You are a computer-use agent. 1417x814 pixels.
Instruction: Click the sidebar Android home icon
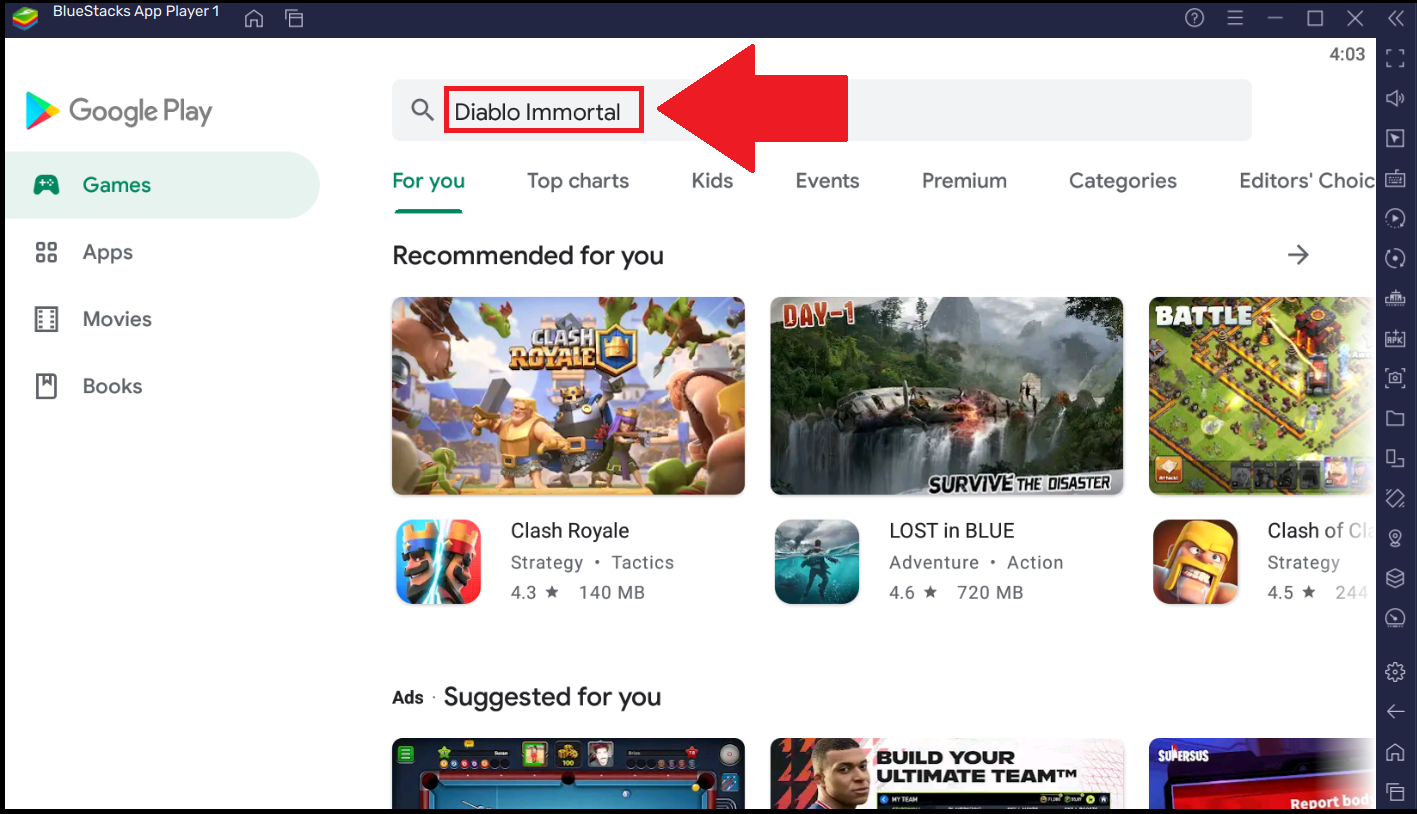1395,752
